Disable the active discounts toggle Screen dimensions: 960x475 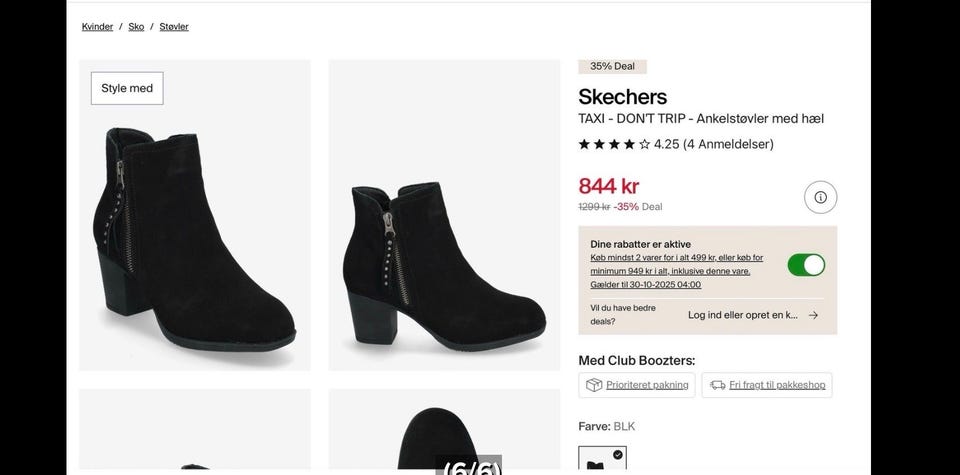click(806, 265)
